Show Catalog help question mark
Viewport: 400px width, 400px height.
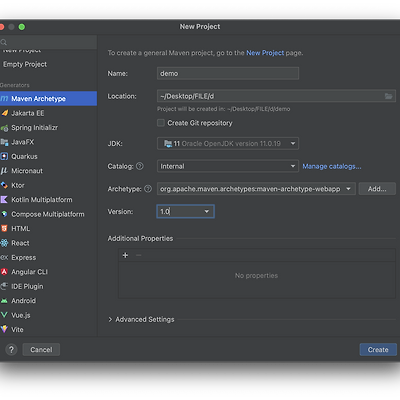click(x=140, y=166)
